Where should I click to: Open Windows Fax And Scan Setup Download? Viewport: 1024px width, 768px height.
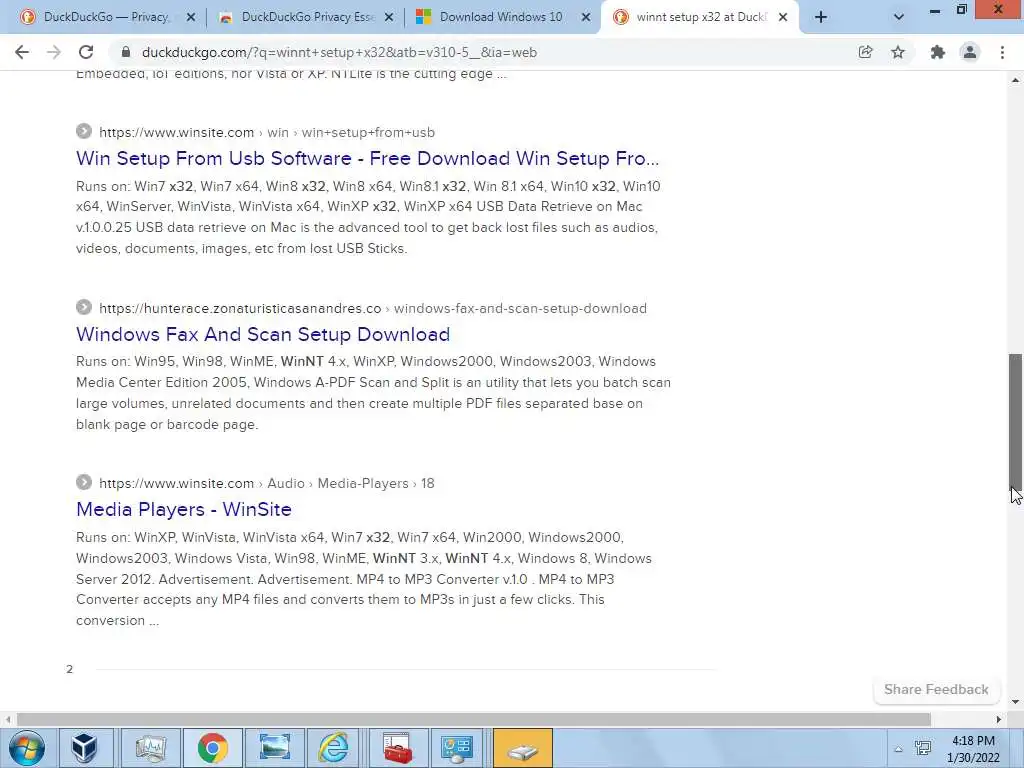tap(263, 334)
